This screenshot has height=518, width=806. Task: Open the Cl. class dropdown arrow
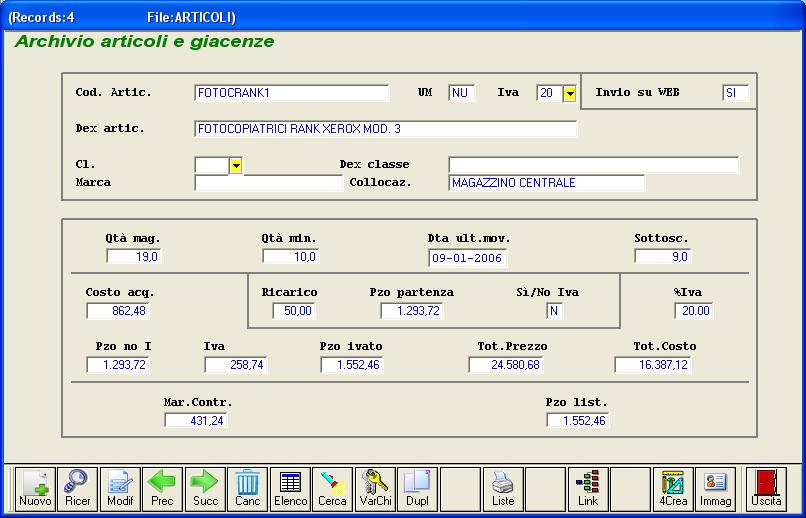click(x=235, y=165)
